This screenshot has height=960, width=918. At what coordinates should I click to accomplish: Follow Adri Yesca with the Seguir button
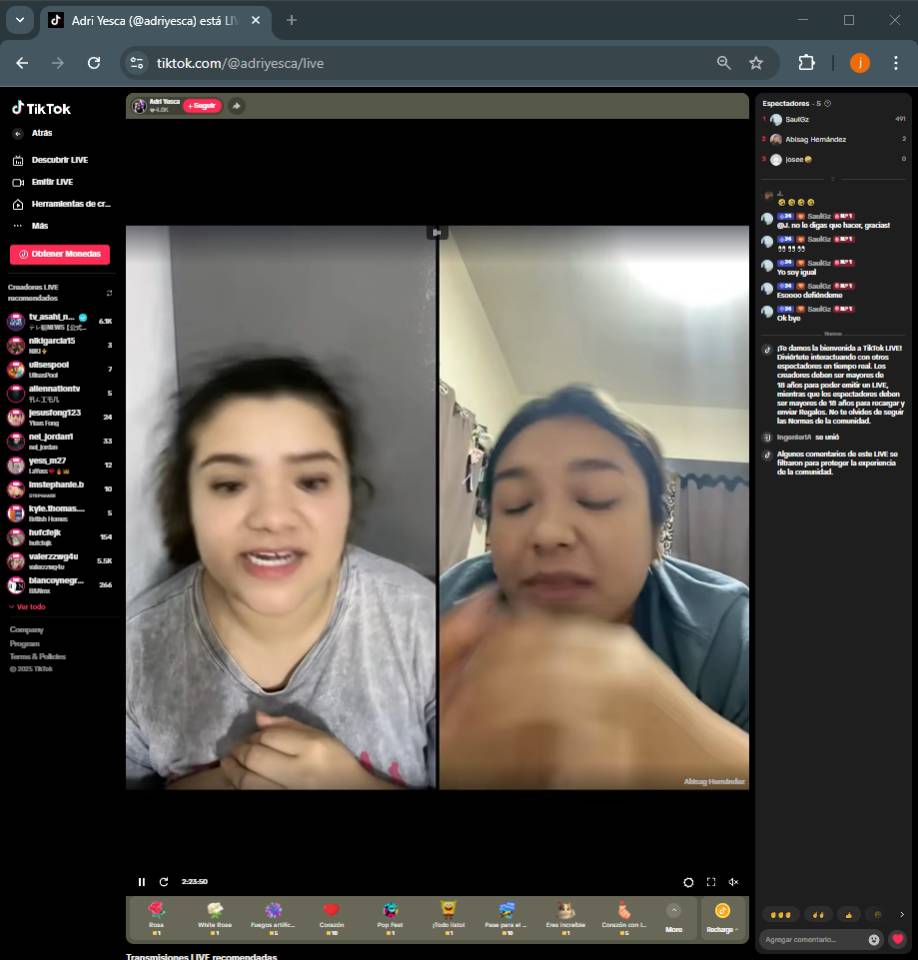coord(202,106)
